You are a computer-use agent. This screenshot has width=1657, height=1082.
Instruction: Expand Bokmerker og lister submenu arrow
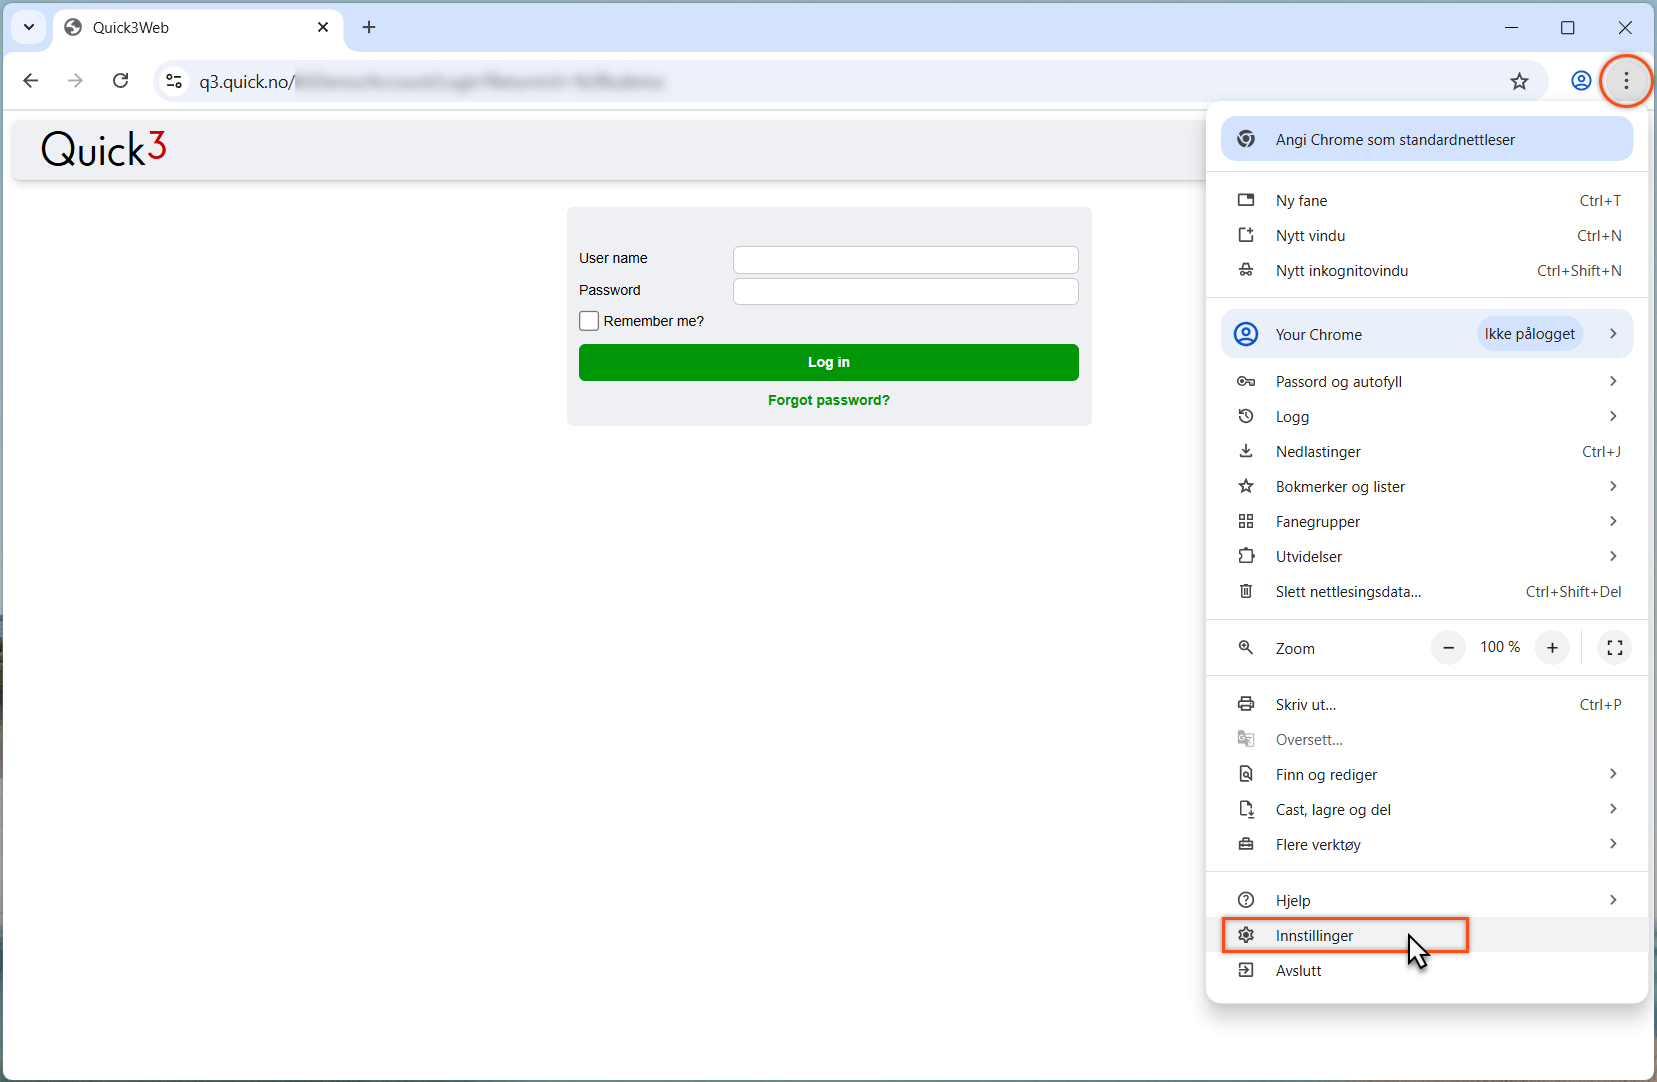coord(1613,486)
